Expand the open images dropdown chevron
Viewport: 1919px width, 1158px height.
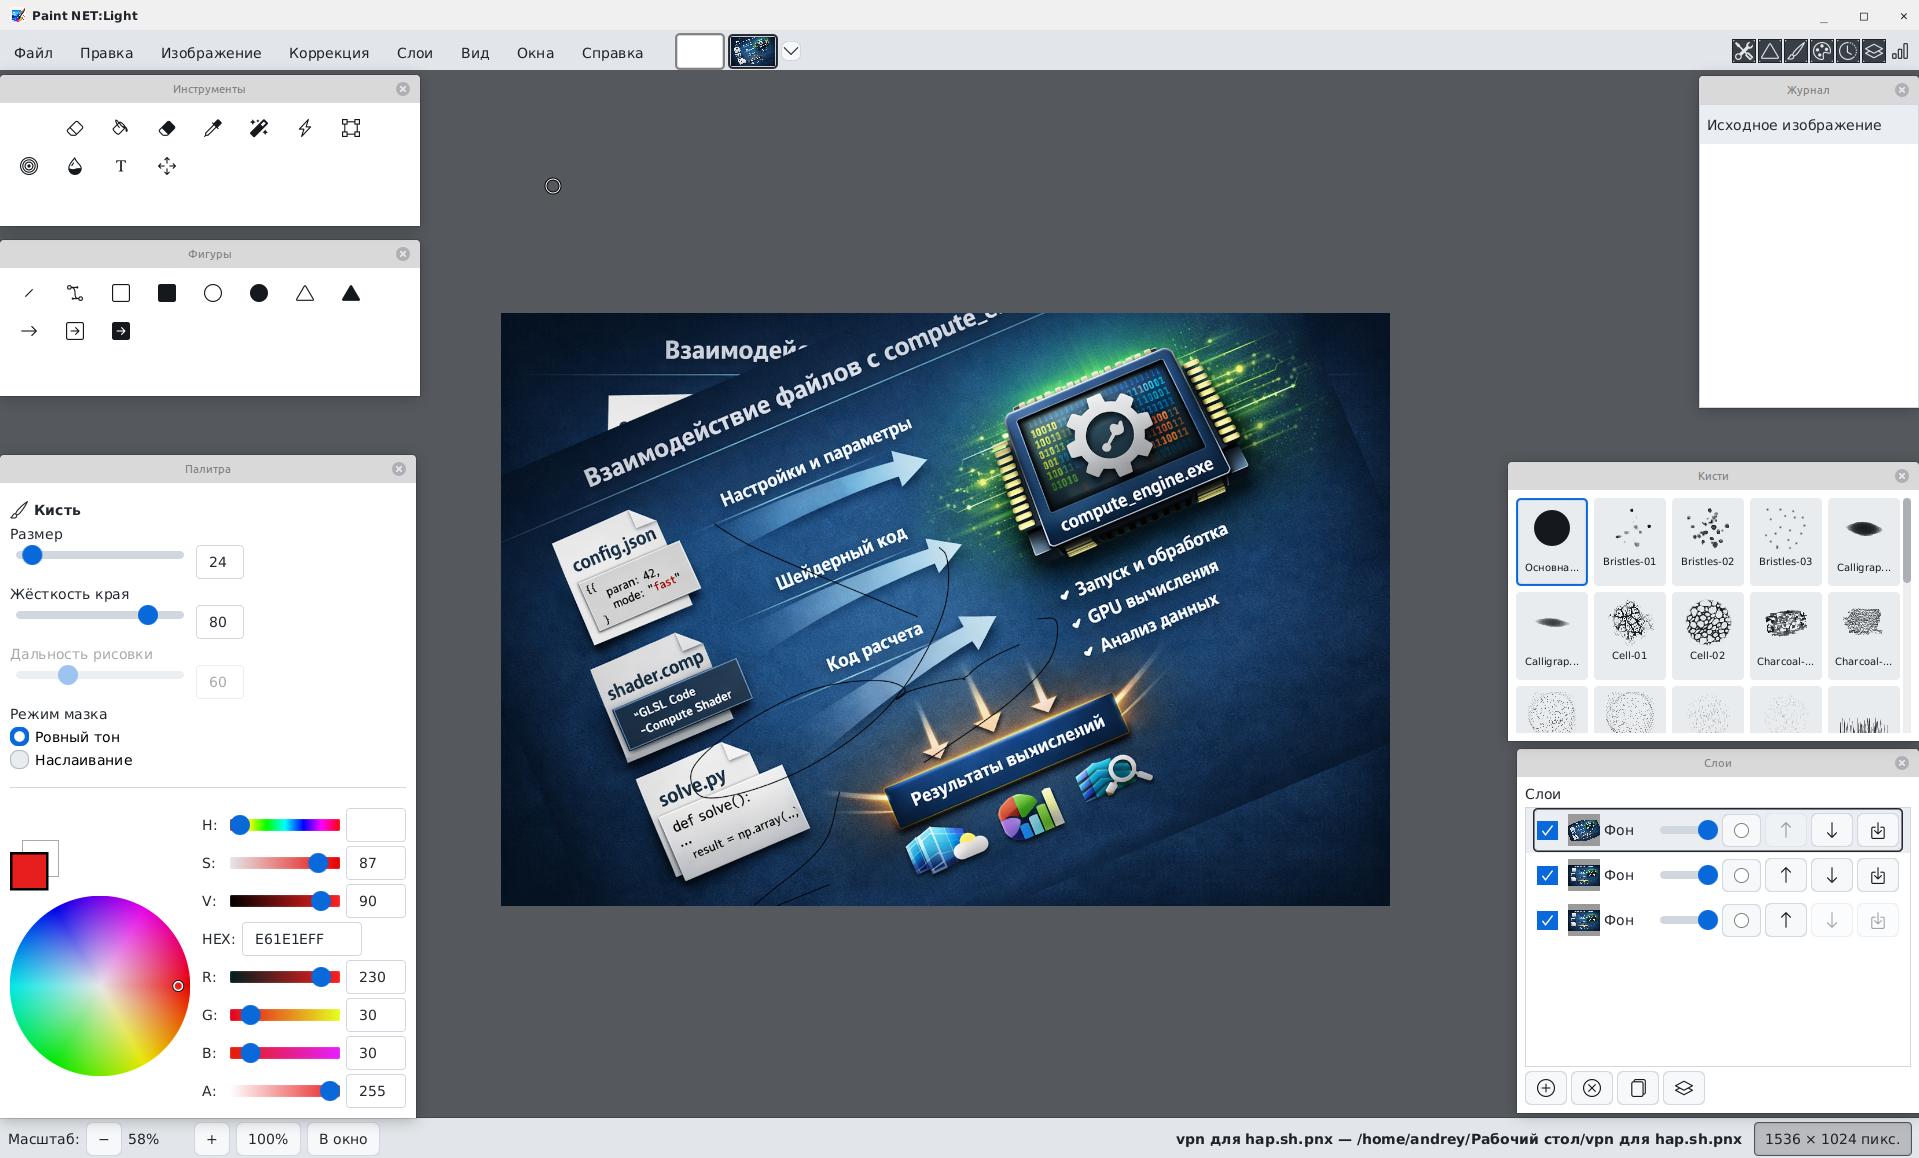click(791, 51)
